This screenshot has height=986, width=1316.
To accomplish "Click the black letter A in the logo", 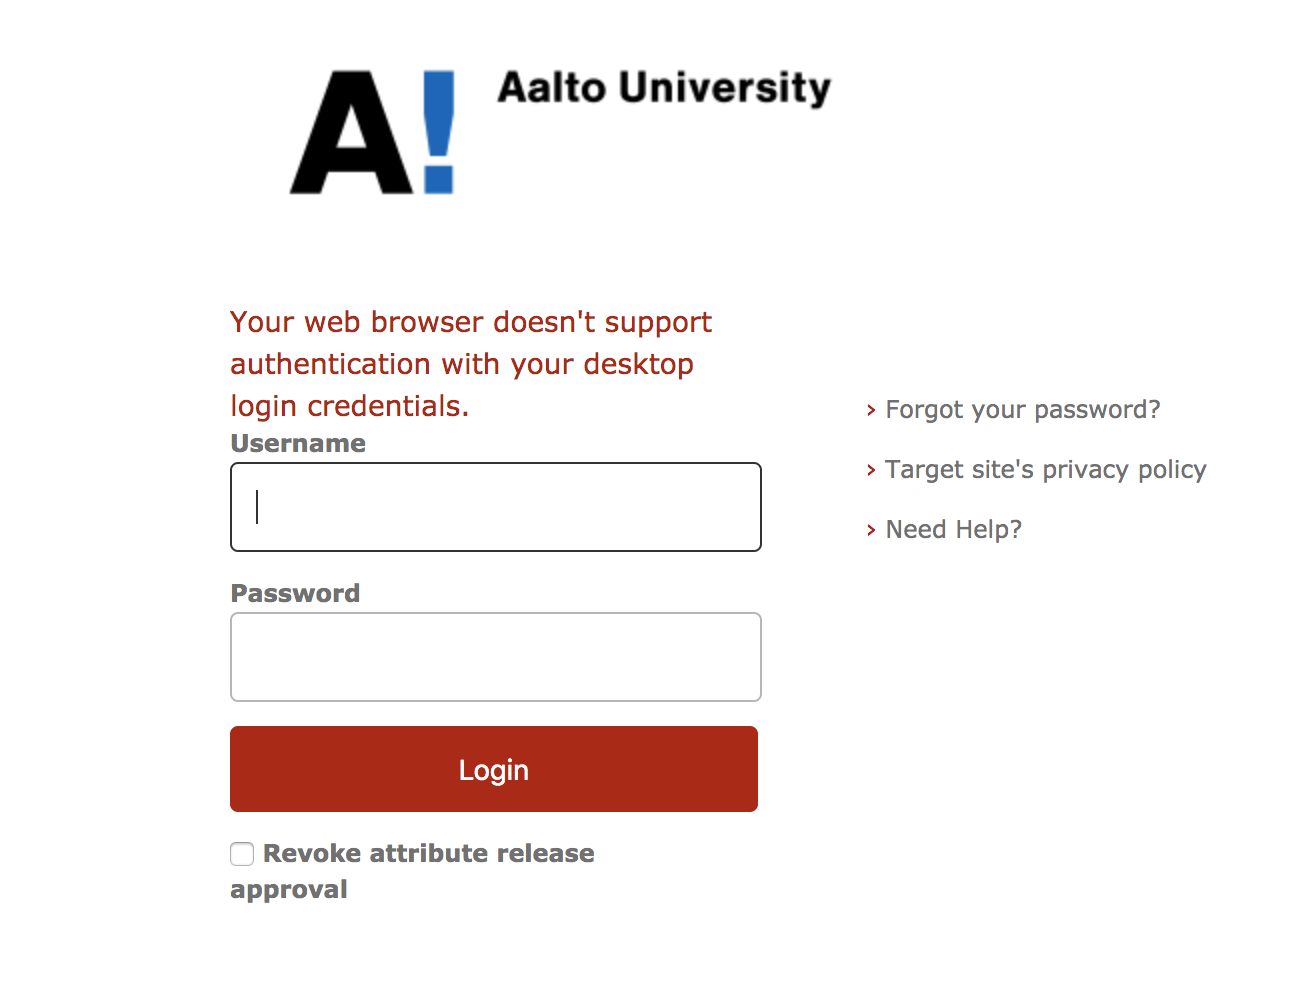I will click(350, 135).
